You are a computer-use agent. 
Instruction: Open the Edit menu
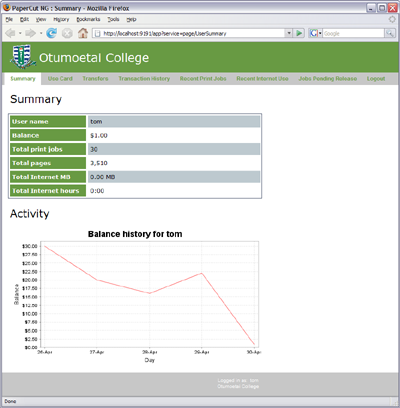[x=24, y=19]
